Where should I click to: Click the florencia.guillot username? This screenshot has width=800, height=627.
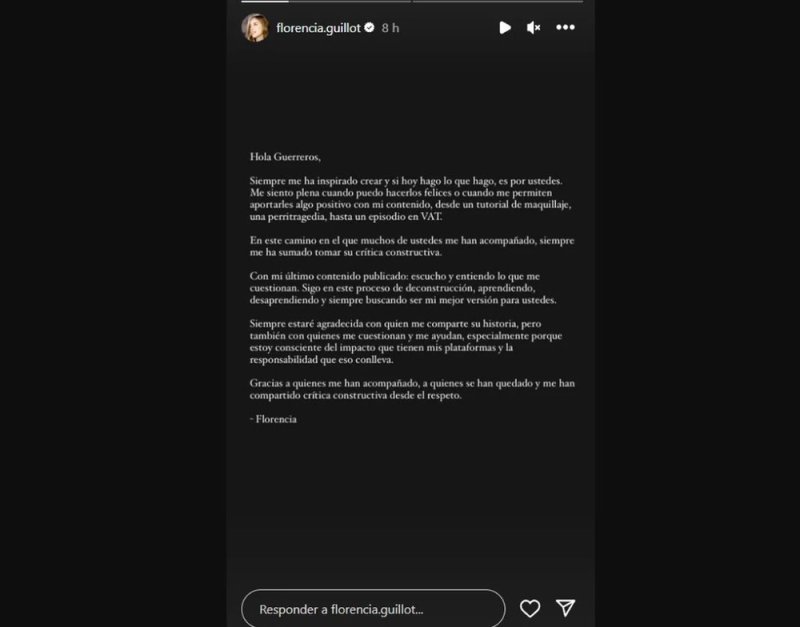click(318, 28)
